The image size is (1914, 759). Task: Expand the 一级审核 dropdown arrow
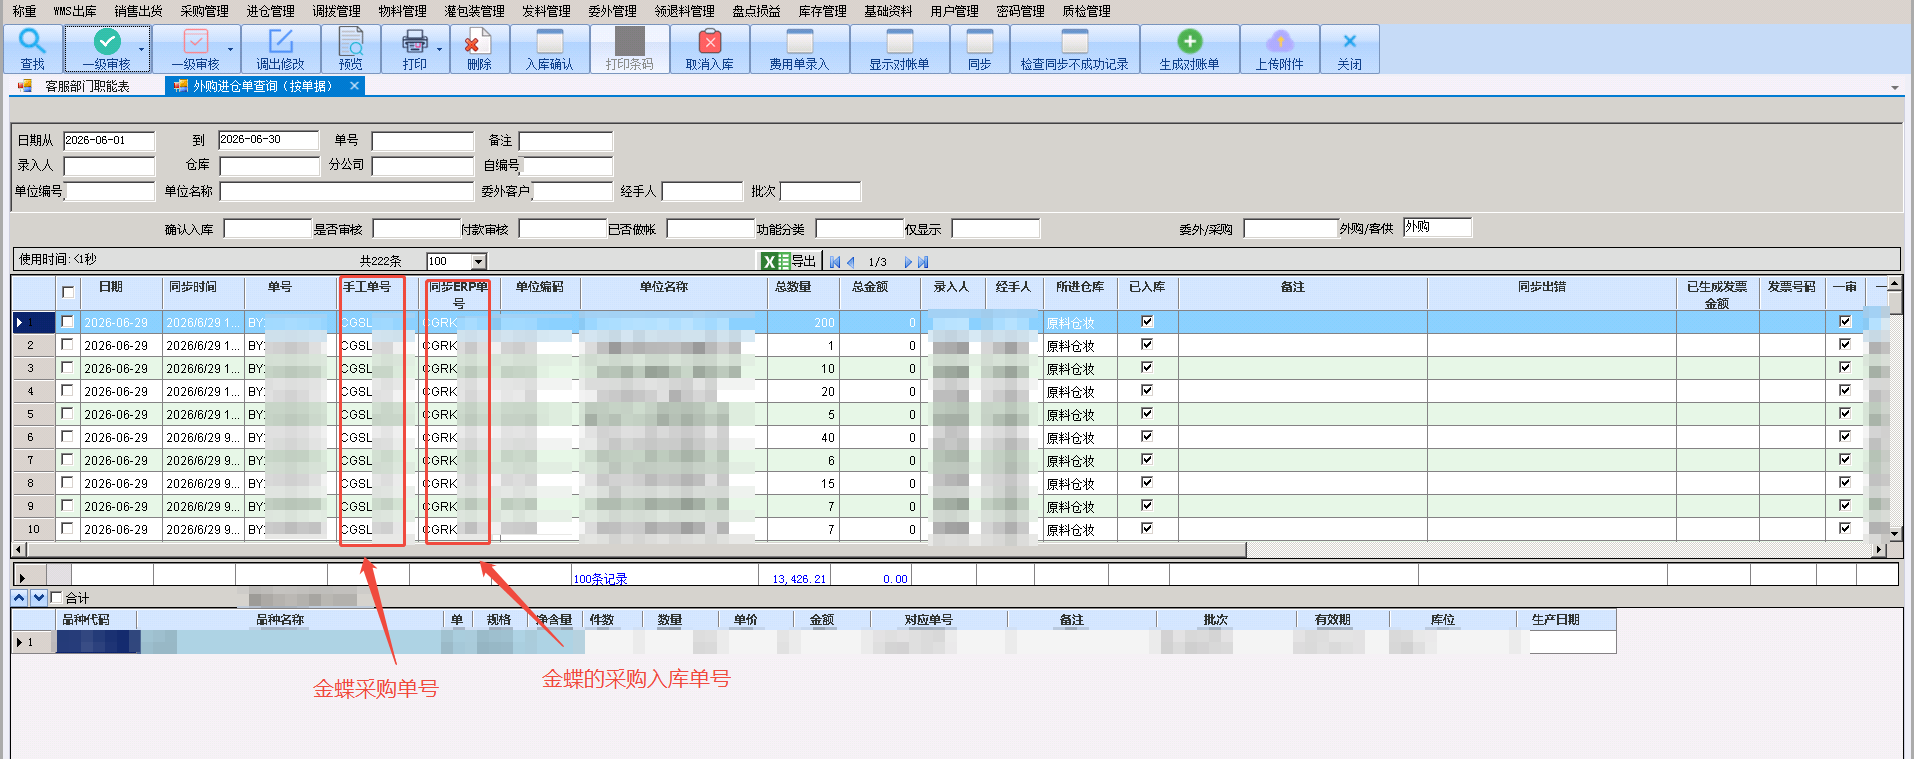click(x=141, y=48)
